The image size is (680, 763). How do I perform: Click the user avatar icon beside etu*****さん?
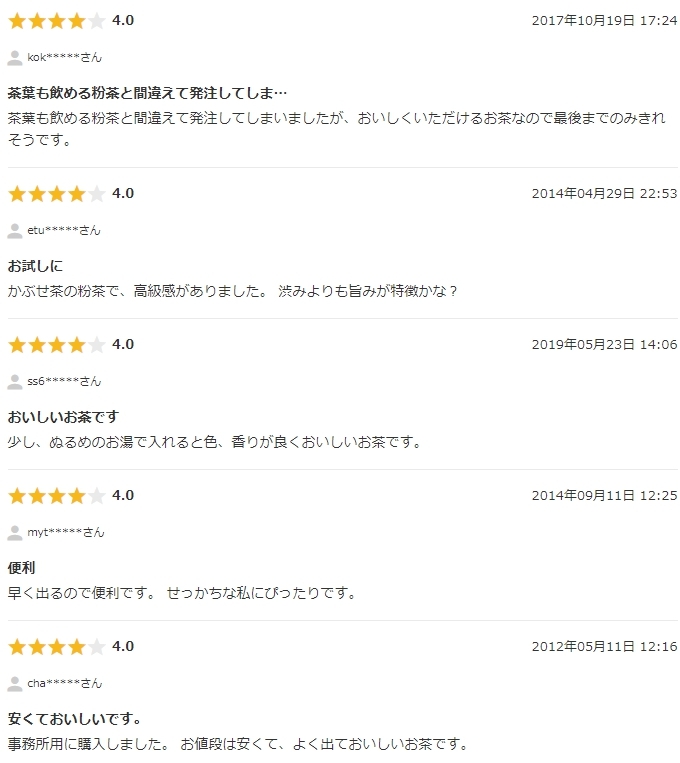[x=15, y=231]
